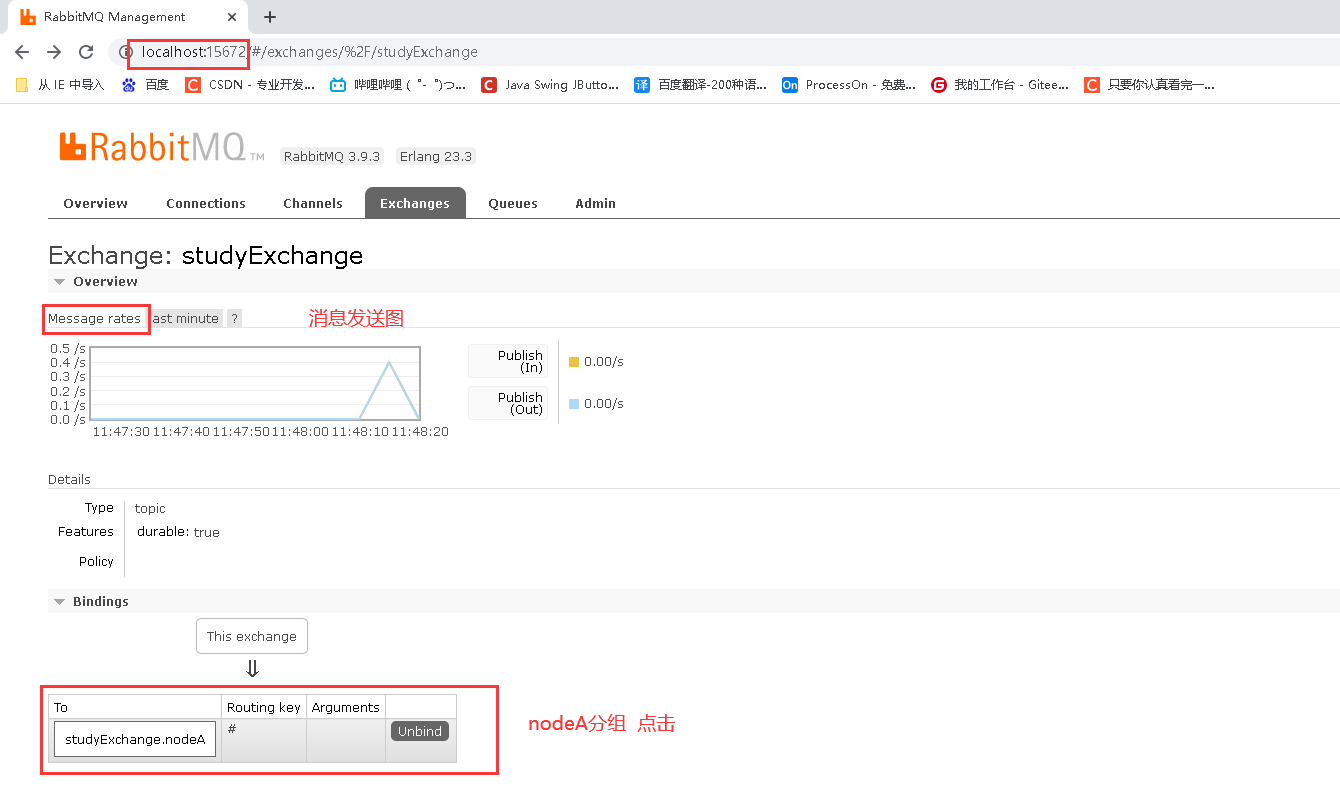Click the browser forward arrow
Image resolution: width=1340 pixels, height=787 pixels.
54,52
